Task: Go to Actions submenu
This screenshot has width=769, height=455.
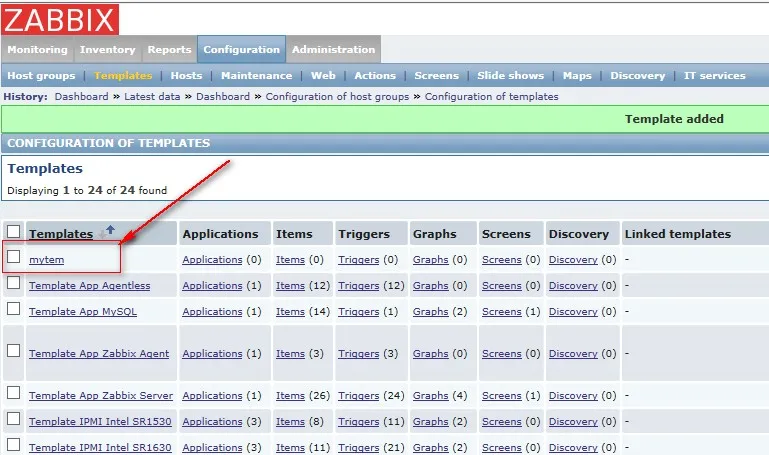Action: [x=375, y=76]
